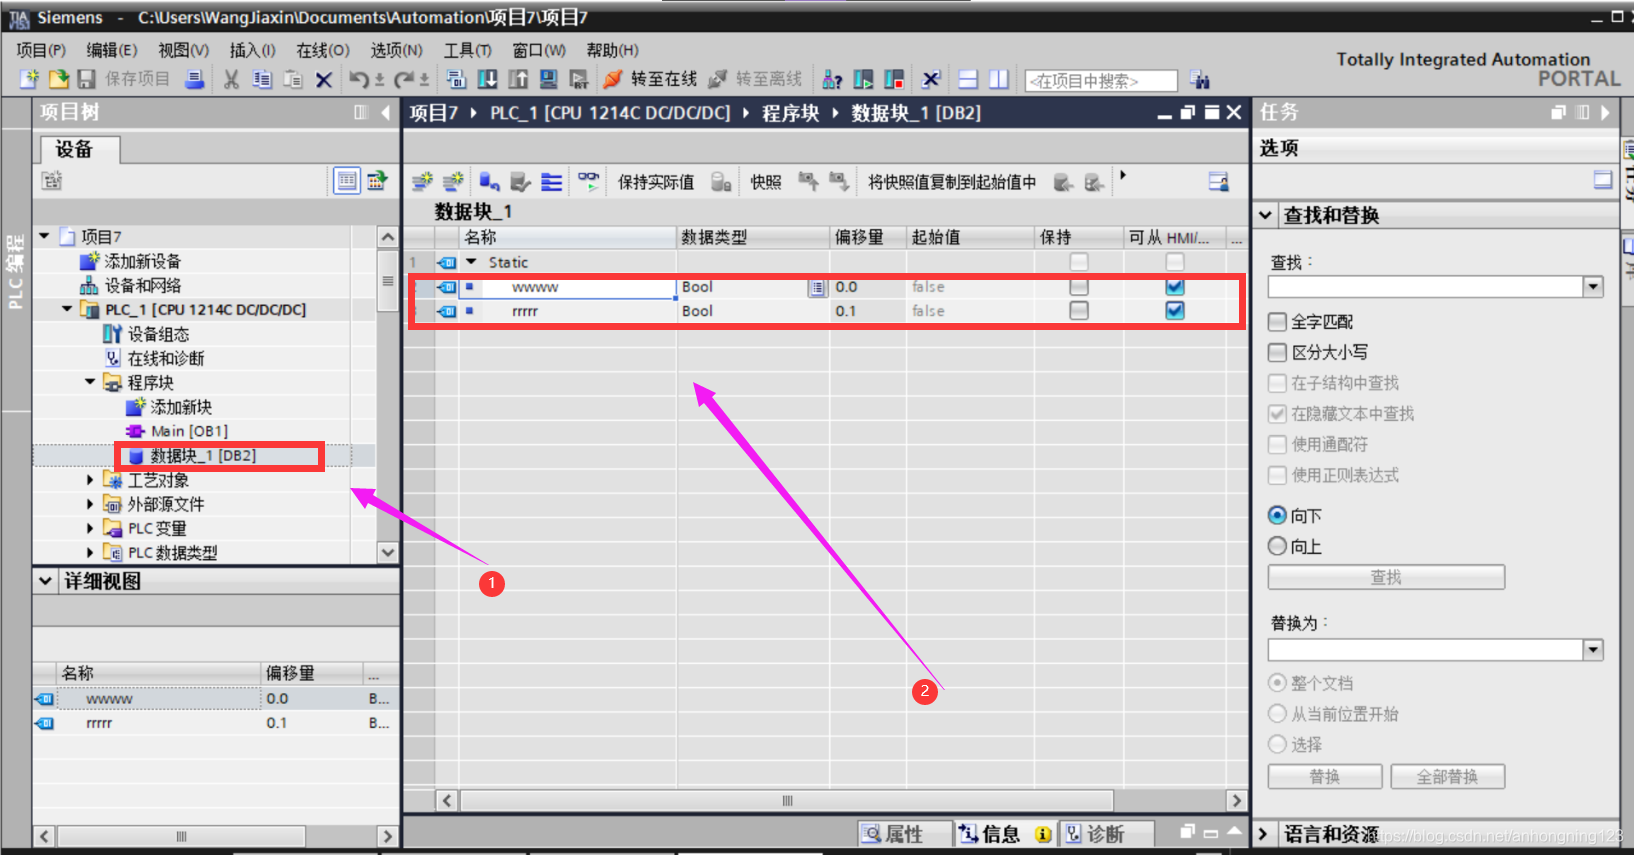This screenshot has width=1634, height=855.
Task: Click Go online (转至在线) button
Action: click(651, 79)
